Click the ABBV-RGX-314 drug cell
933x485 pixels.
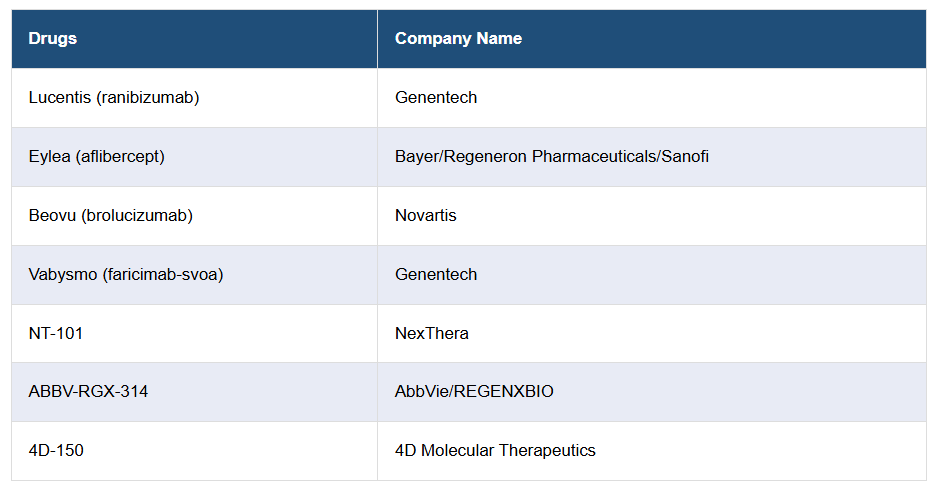88,392
